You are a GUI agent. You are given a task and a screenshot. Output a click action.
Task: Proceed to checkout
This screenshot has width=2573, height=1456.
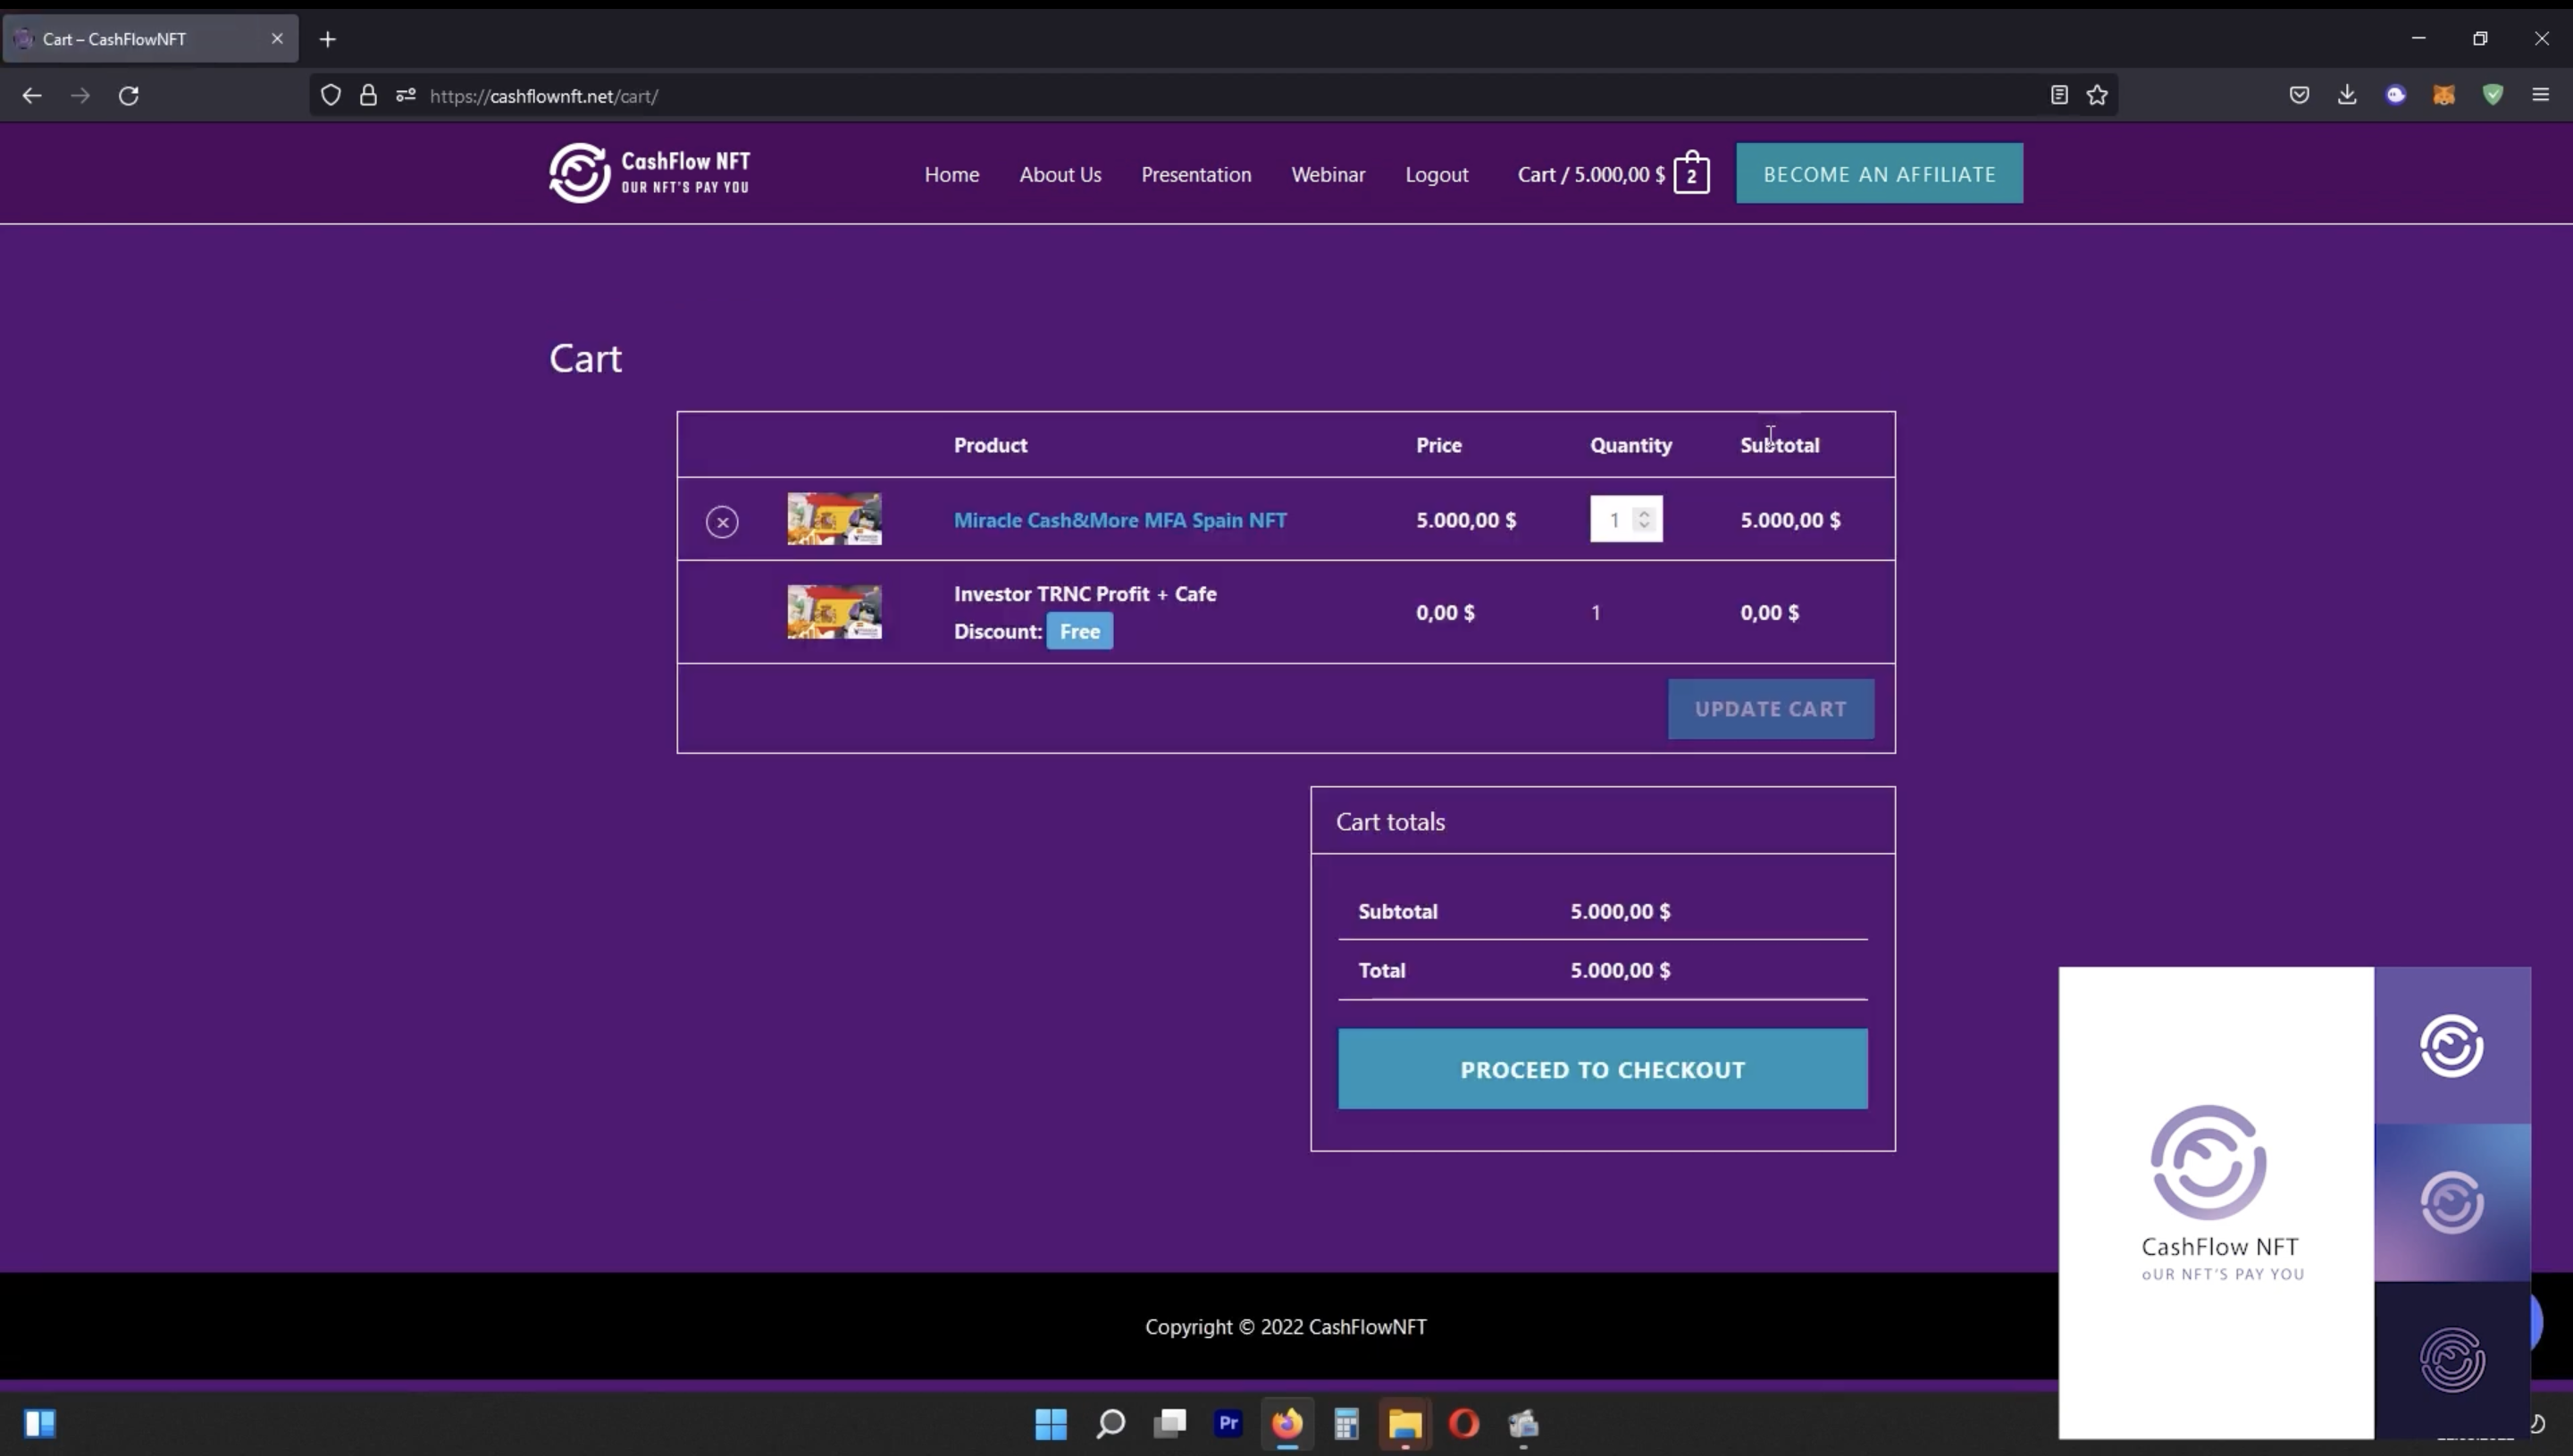pos(1602,1069)
